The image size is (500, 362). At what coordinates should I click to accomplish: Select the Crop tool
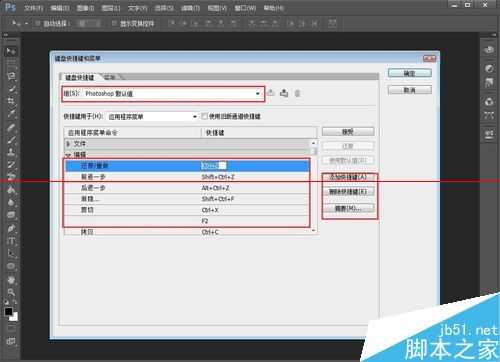pyautogui.click(x=11, y=101)
